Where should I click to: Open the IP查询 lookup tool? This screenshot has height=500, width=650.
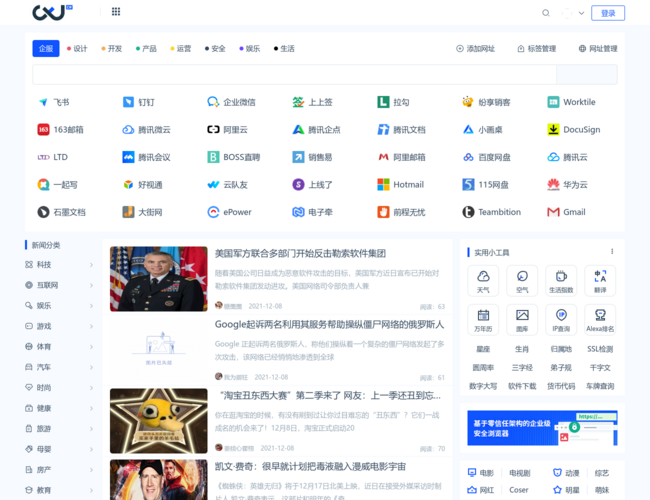click(561, 320)
